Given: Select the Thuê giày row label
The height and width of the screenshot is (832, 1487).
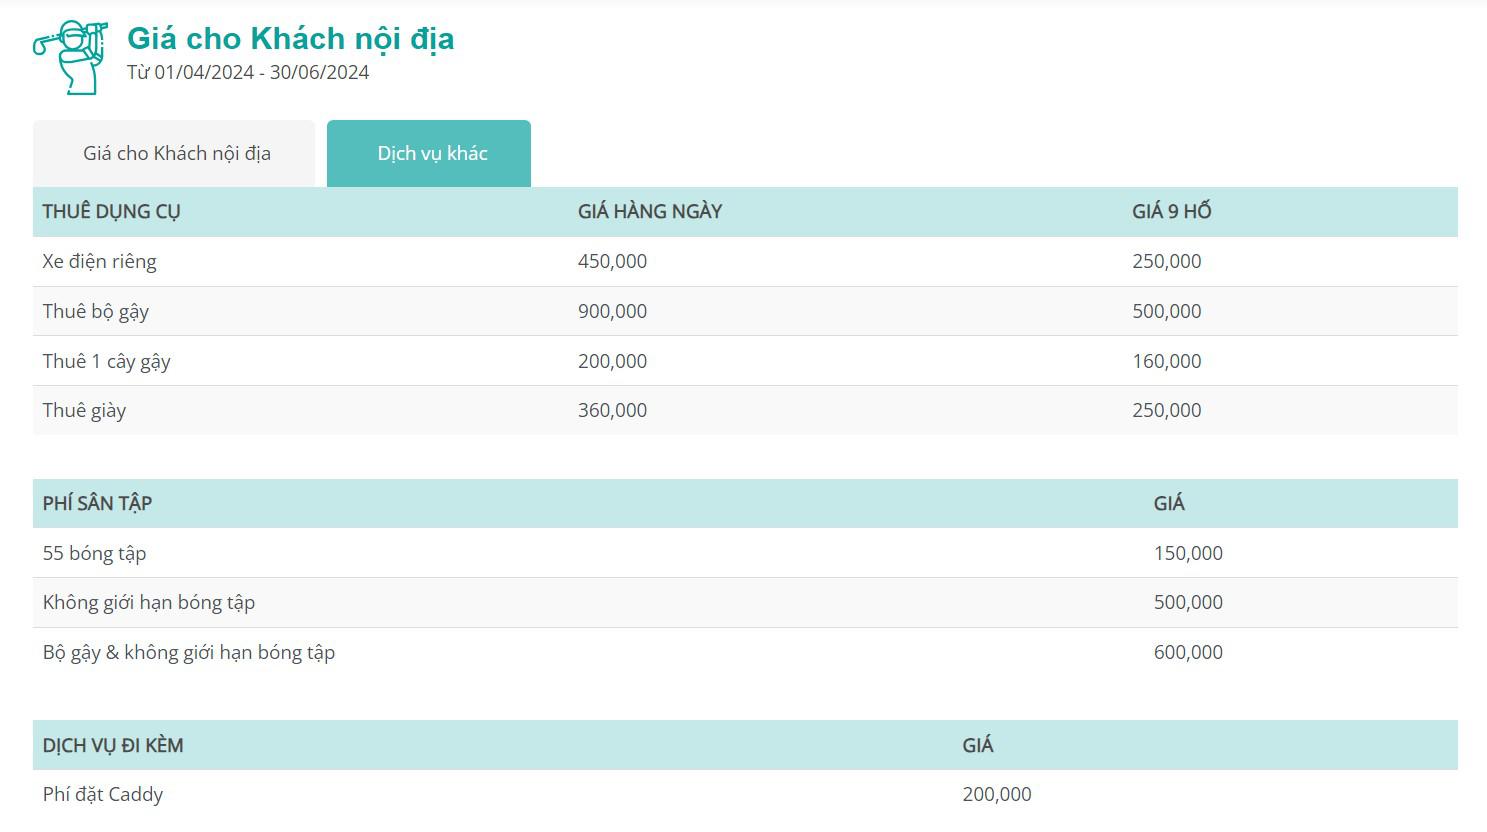Looking at the screenshot, I should 84,410.
